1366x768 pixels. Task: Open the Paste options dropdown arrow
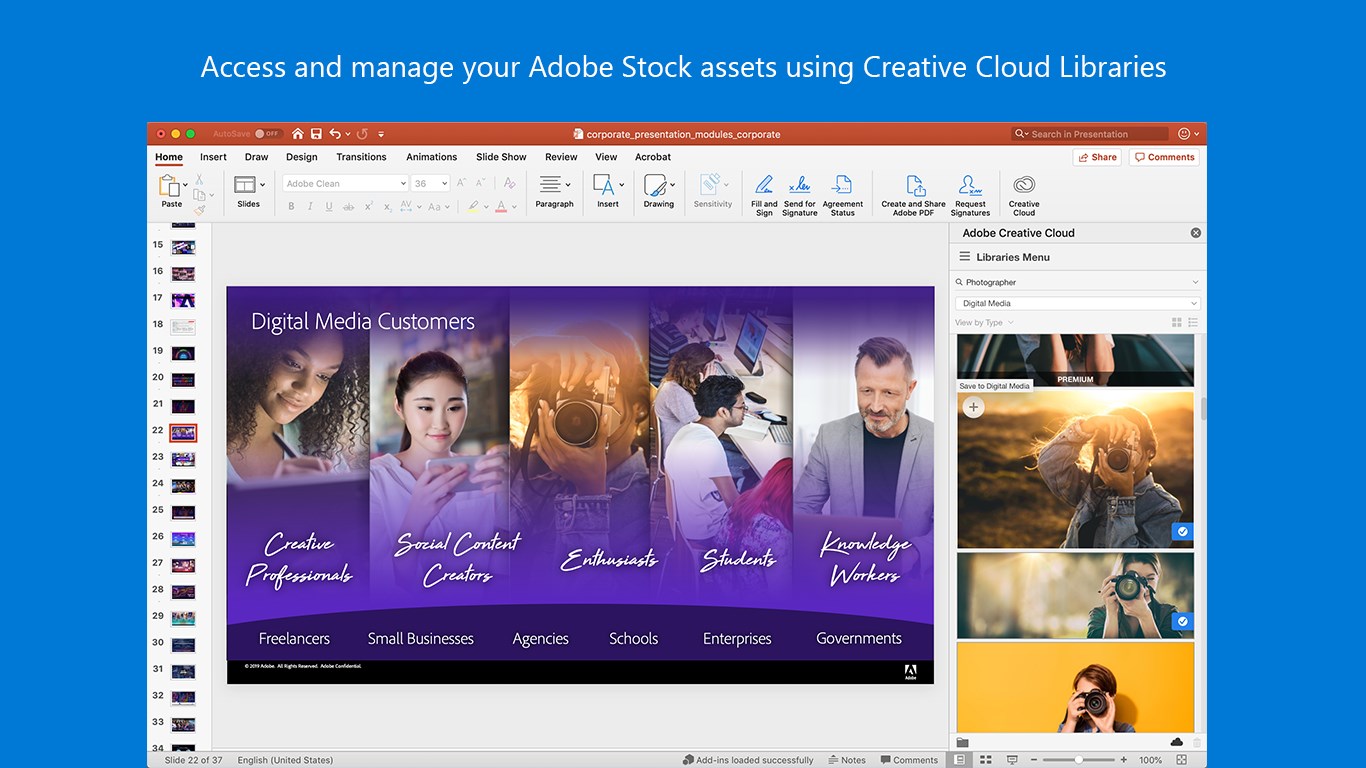click(185, 185)
